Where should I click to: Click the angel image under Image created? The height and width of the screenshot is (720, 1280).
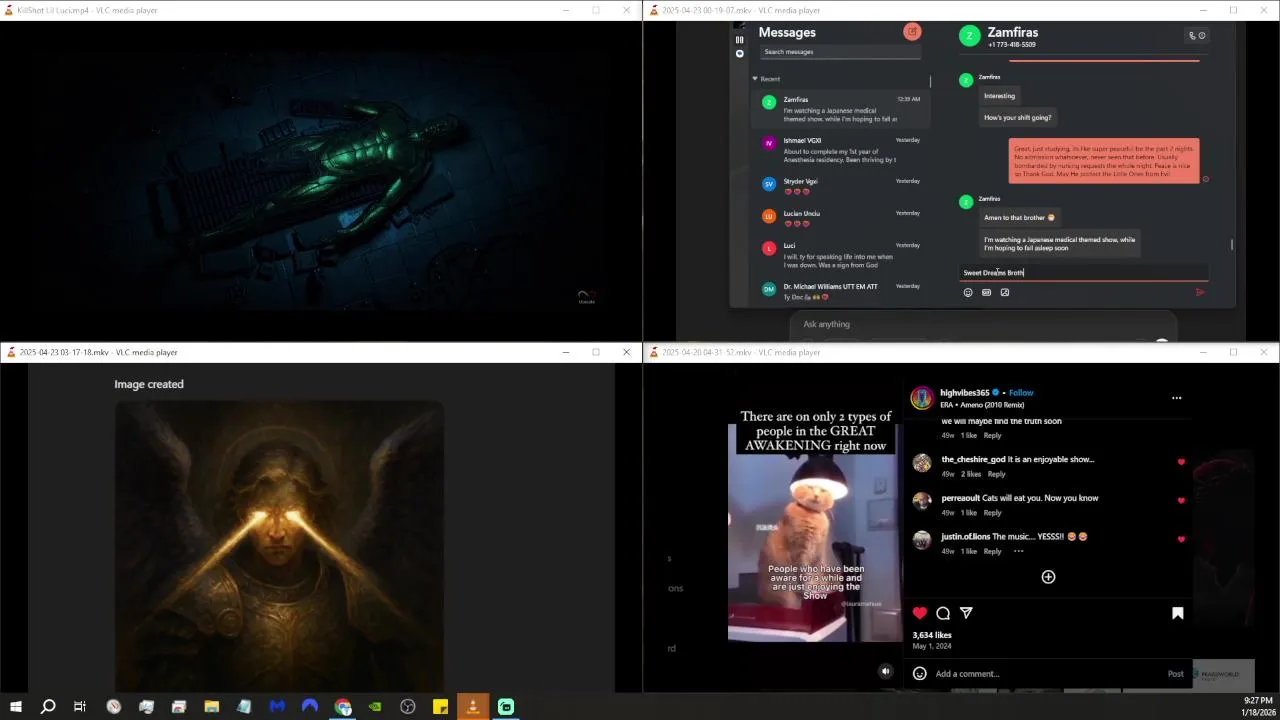tap(279, 546)
